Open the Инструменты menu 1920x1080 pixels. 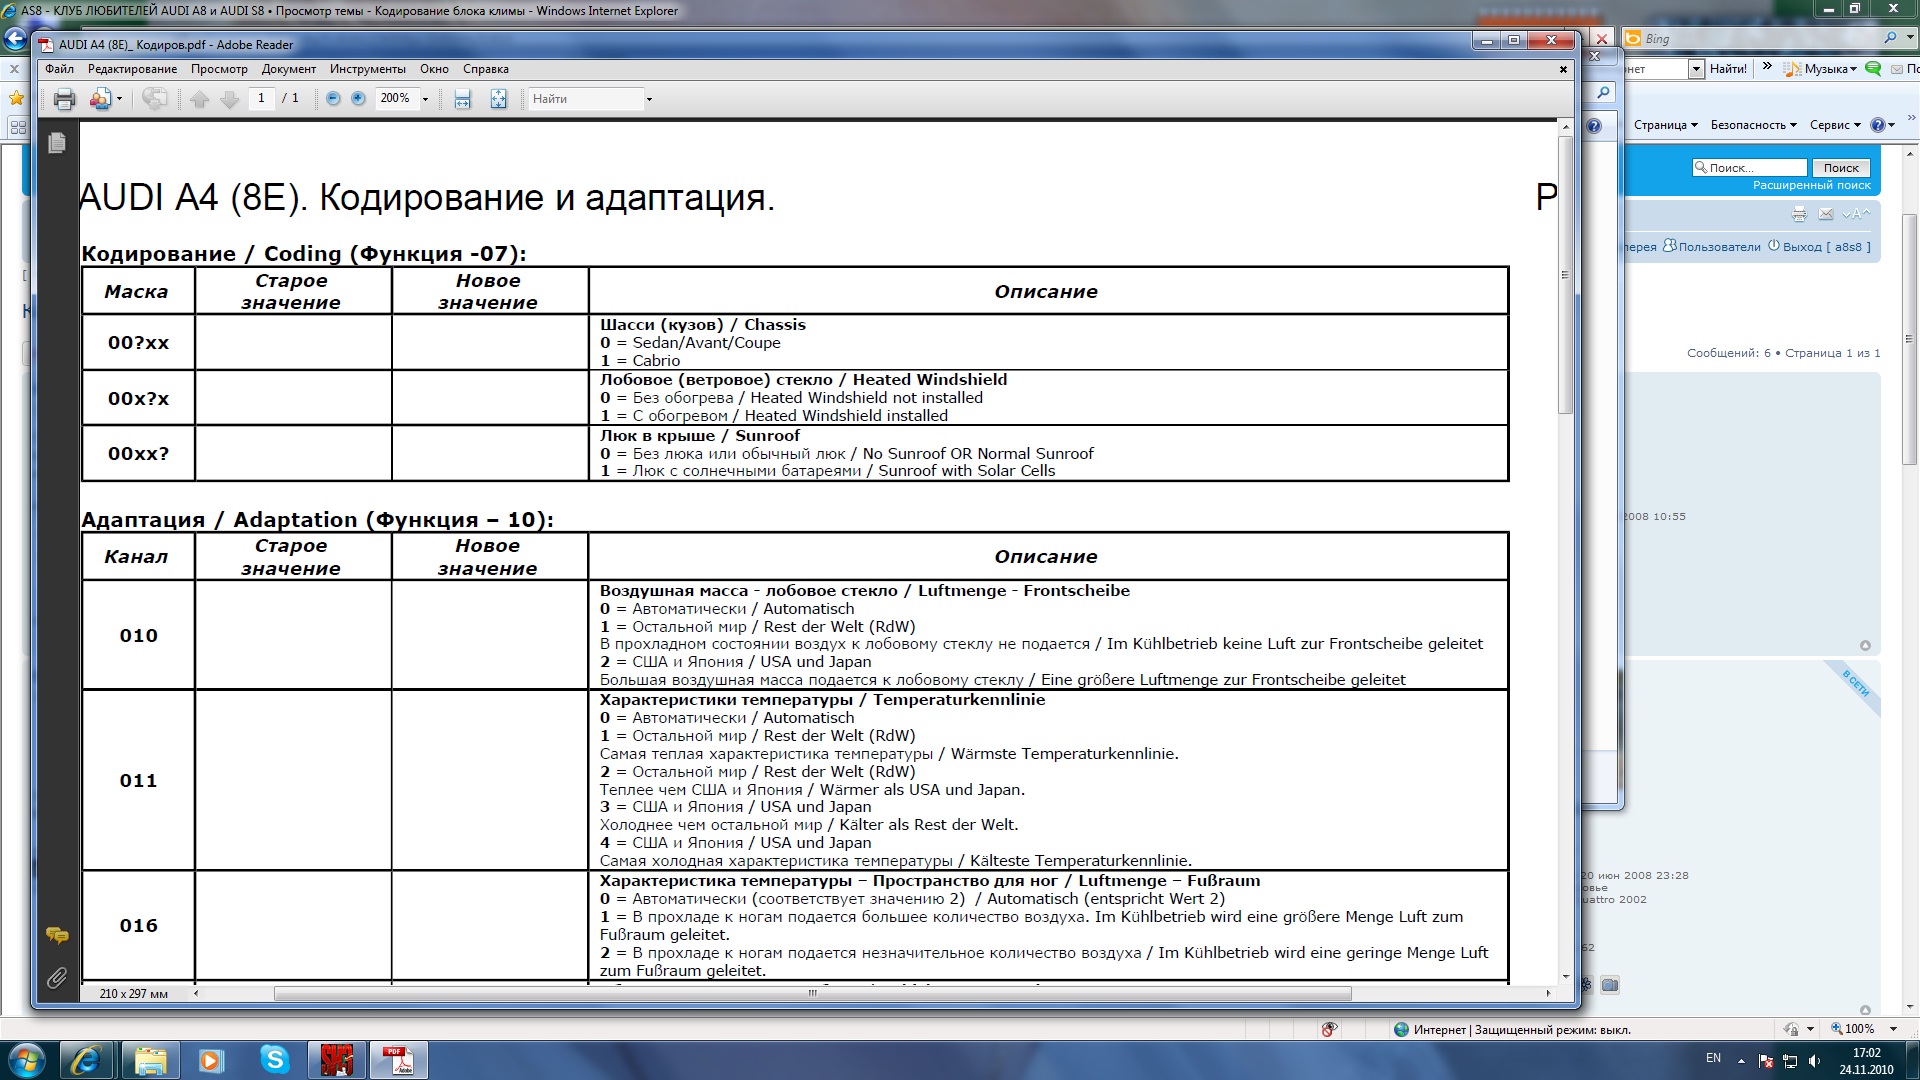click(x=367, y=69)
